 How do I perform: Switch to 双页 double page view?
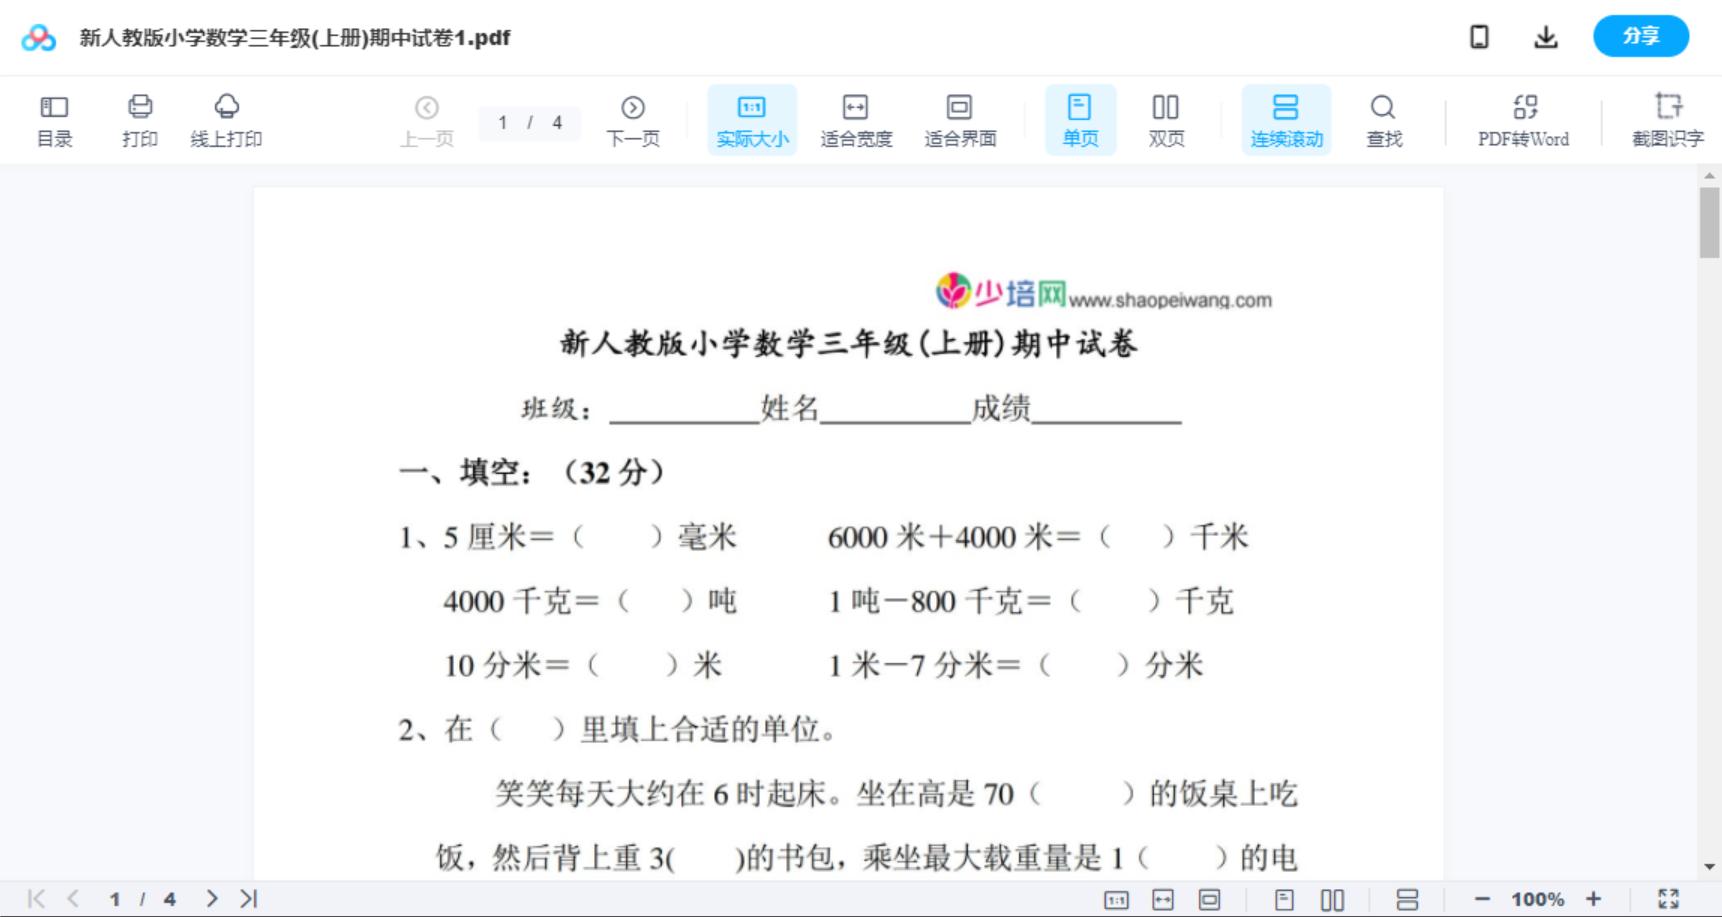click(x=1166, y=118)
